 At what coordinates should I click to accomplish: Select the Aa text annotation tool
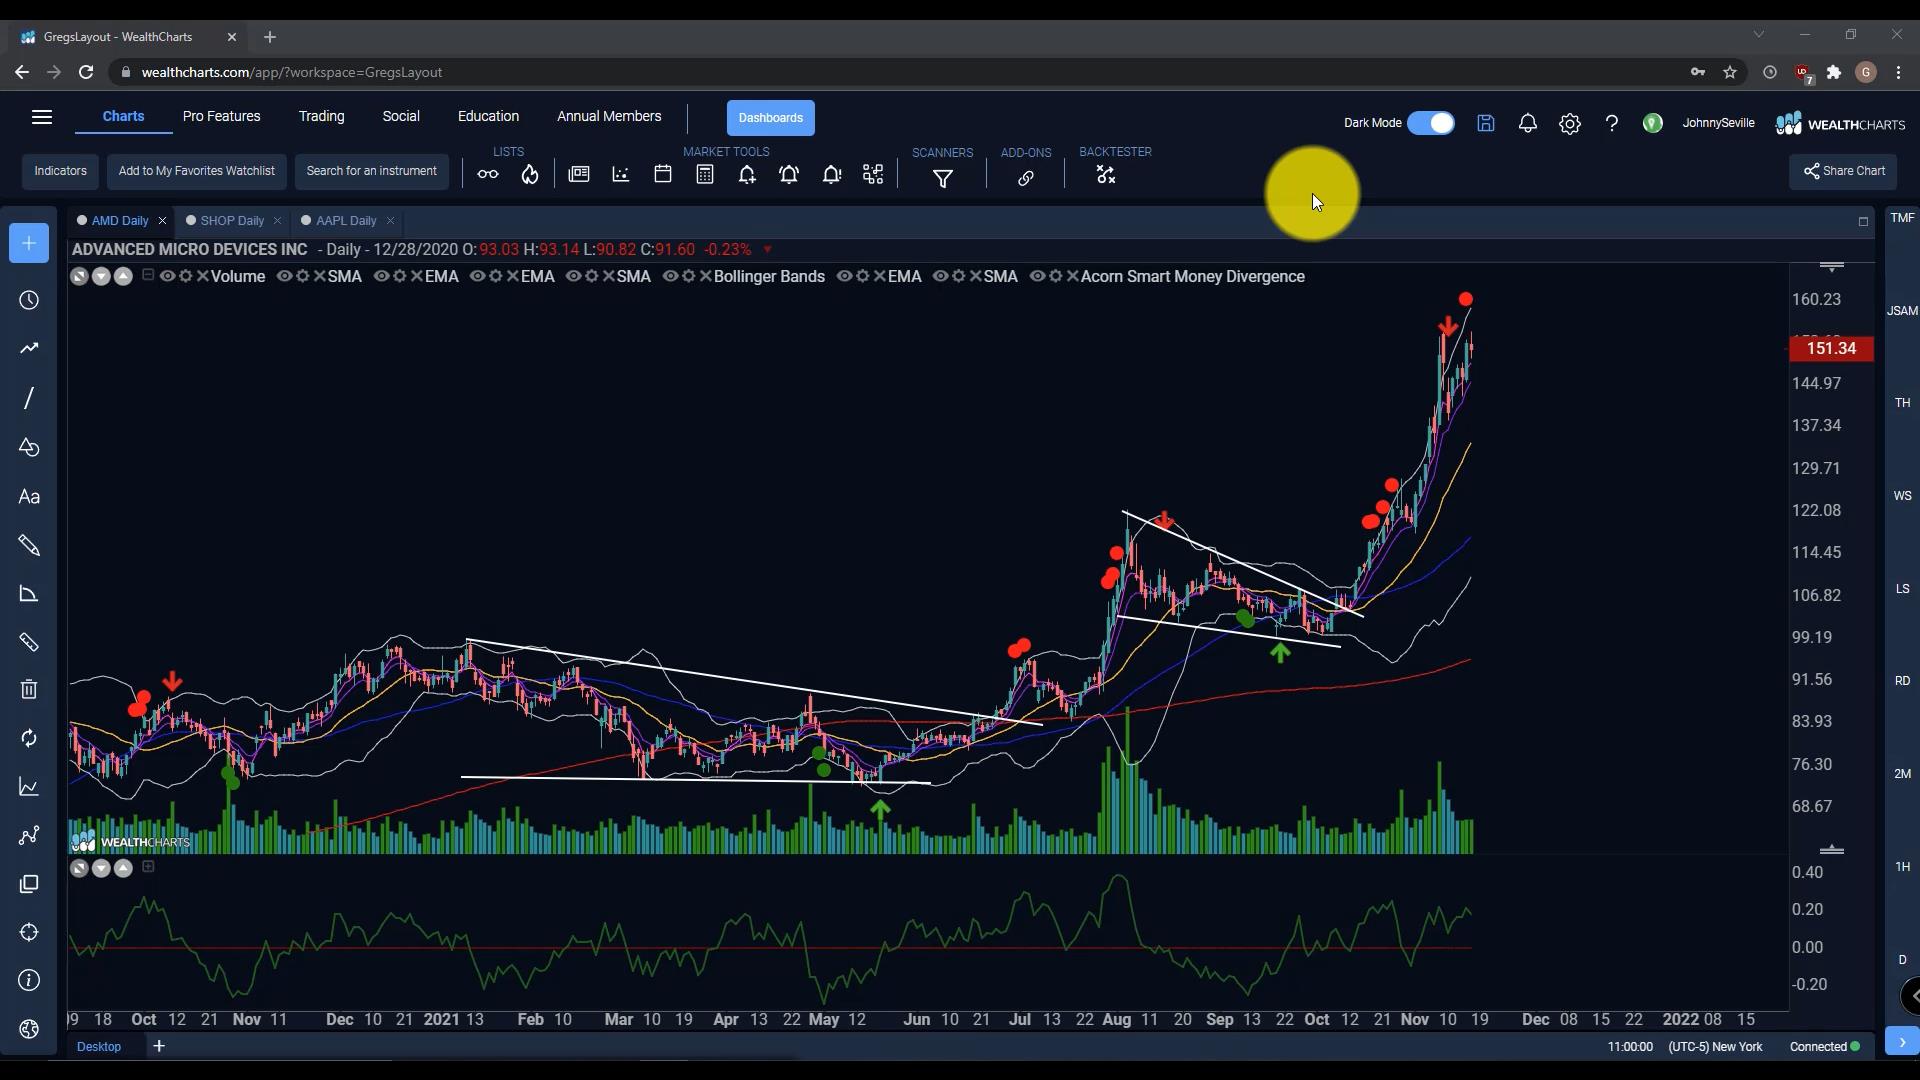coord(29,497)
